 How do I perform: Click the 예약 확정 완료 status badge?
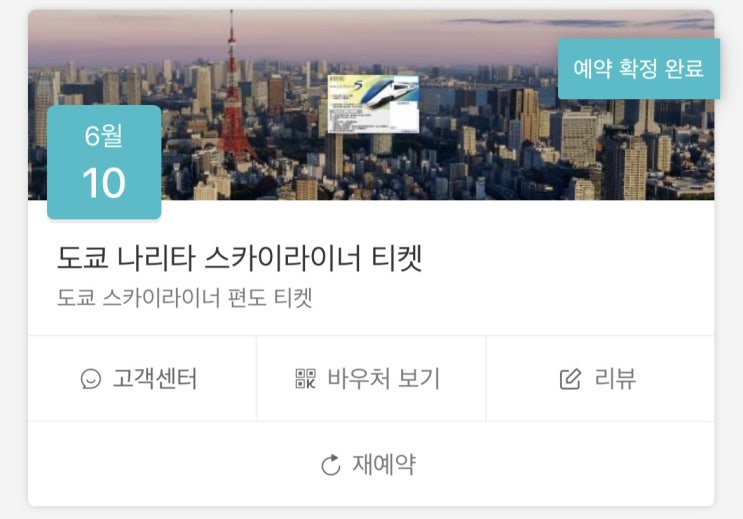pyautogui.click(x=639, y=69)
